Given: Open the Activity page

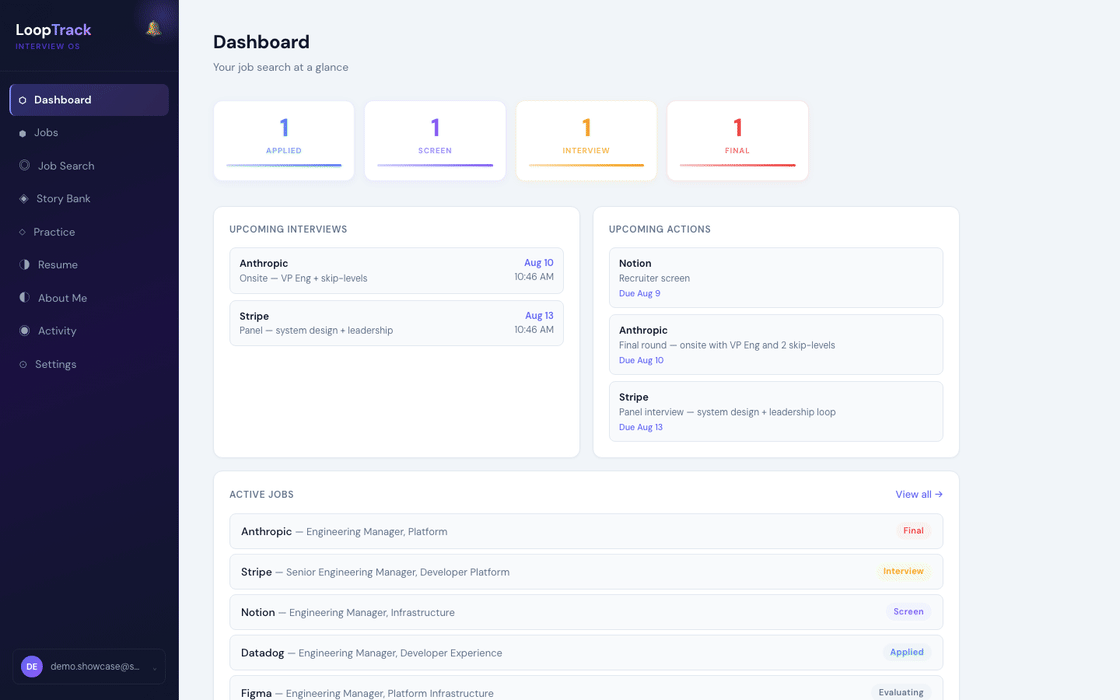Looking at the screenshot, I should coord(89,331).
